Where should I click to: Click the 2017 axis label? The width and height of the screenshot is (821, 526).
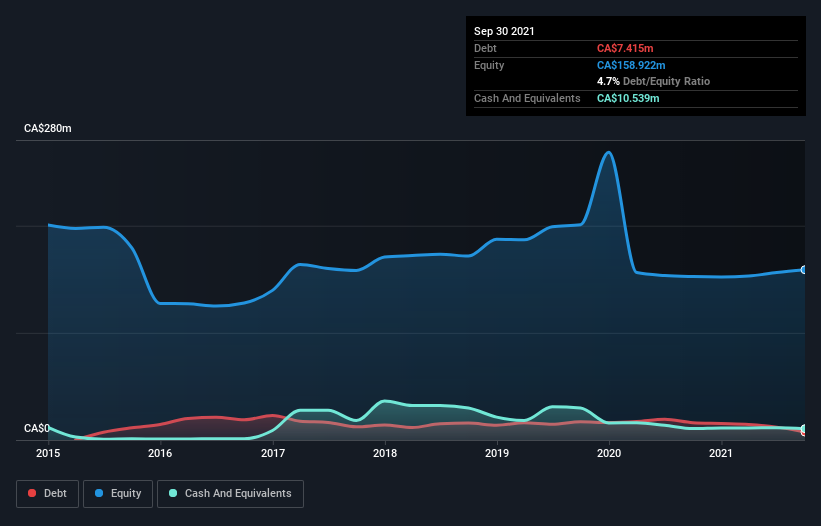(273, 453)
